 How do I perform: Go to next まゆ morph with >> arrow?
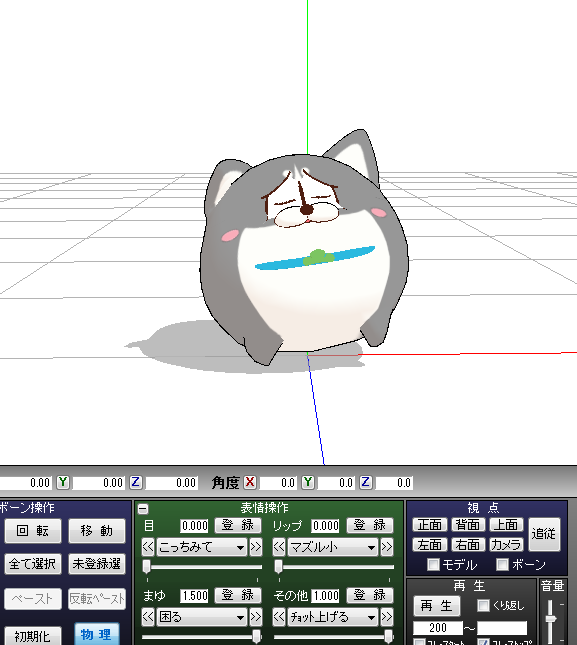[256, 617]
